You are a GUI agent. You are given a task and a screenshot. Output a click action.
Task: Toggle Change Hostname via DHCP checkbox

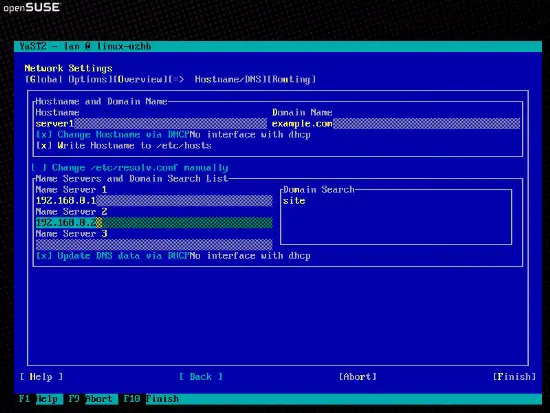point(113,135)
